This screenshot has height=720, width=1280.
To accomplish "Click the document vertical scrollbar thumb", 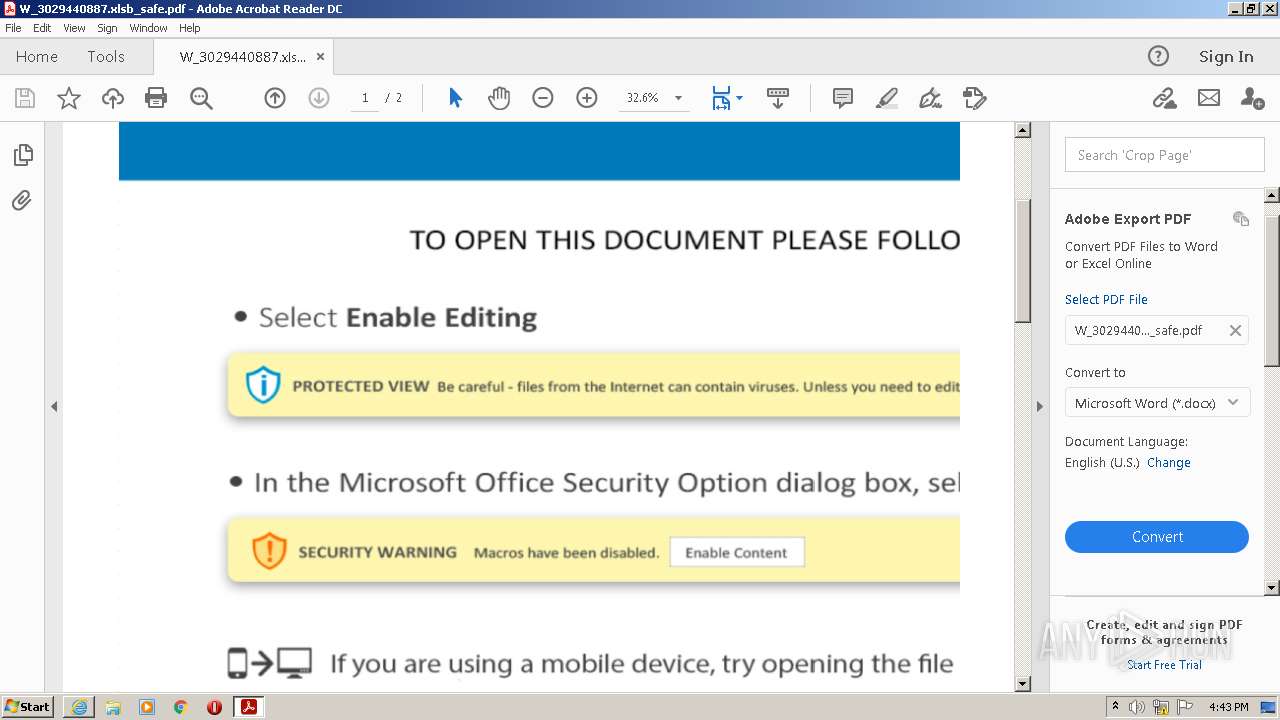I will click(x=1022, y=260).
